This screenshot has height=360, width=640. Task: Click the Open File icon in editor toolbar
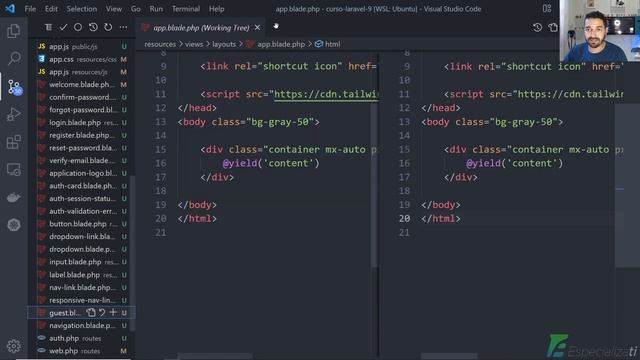tap(553, 27)
